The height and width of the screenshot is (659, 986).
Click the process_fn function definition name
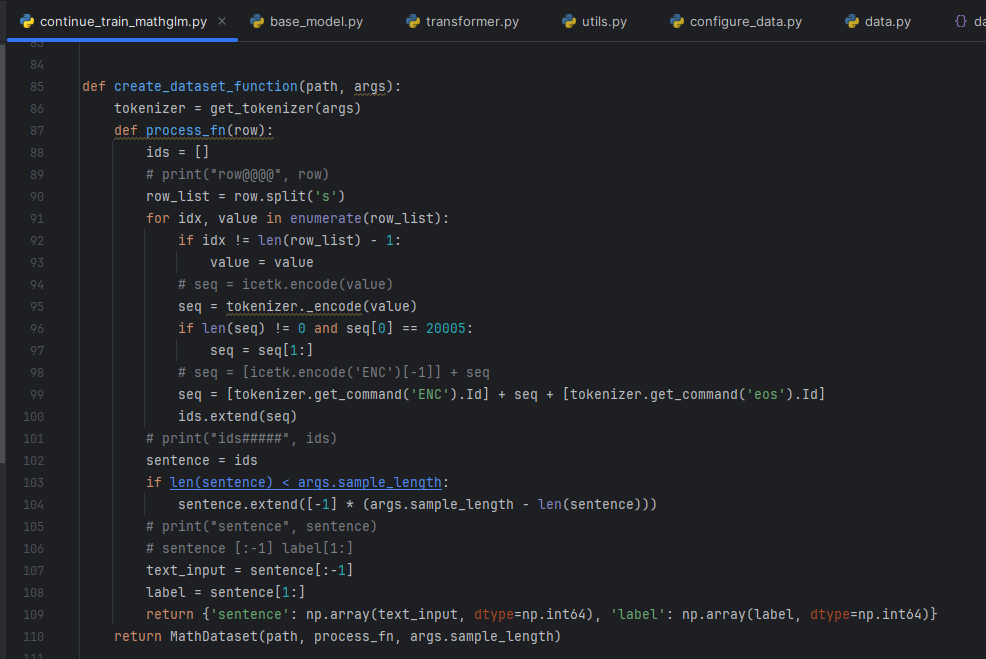pos(186,130)
